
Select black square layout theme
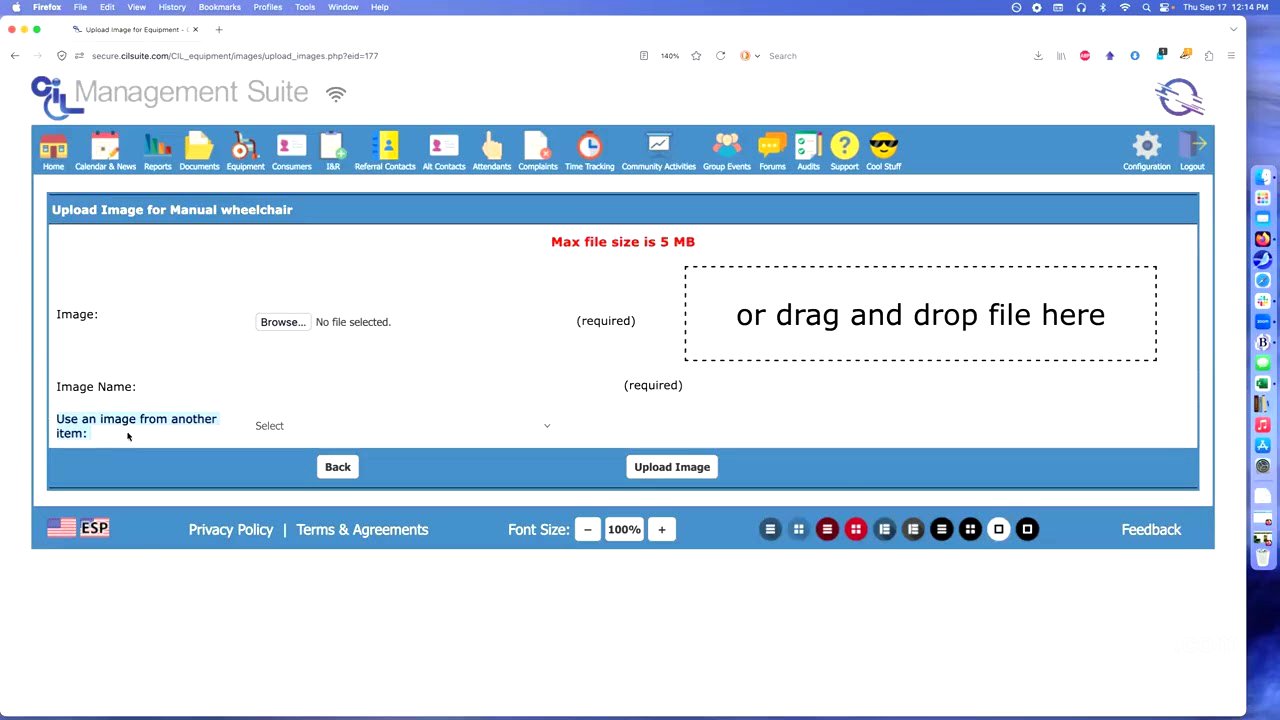pos(1027,529)
